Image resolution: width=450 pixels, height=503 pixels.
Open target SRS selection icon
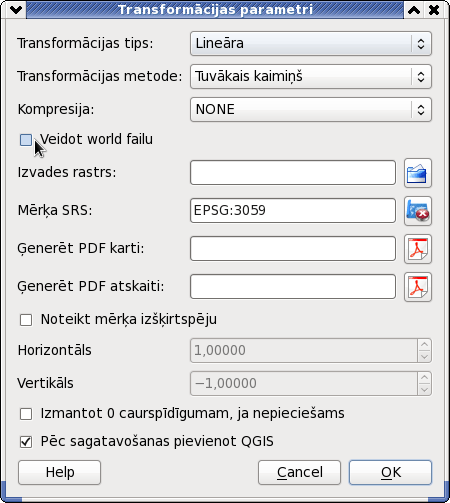pyautogui.click(x=418, y=211)
